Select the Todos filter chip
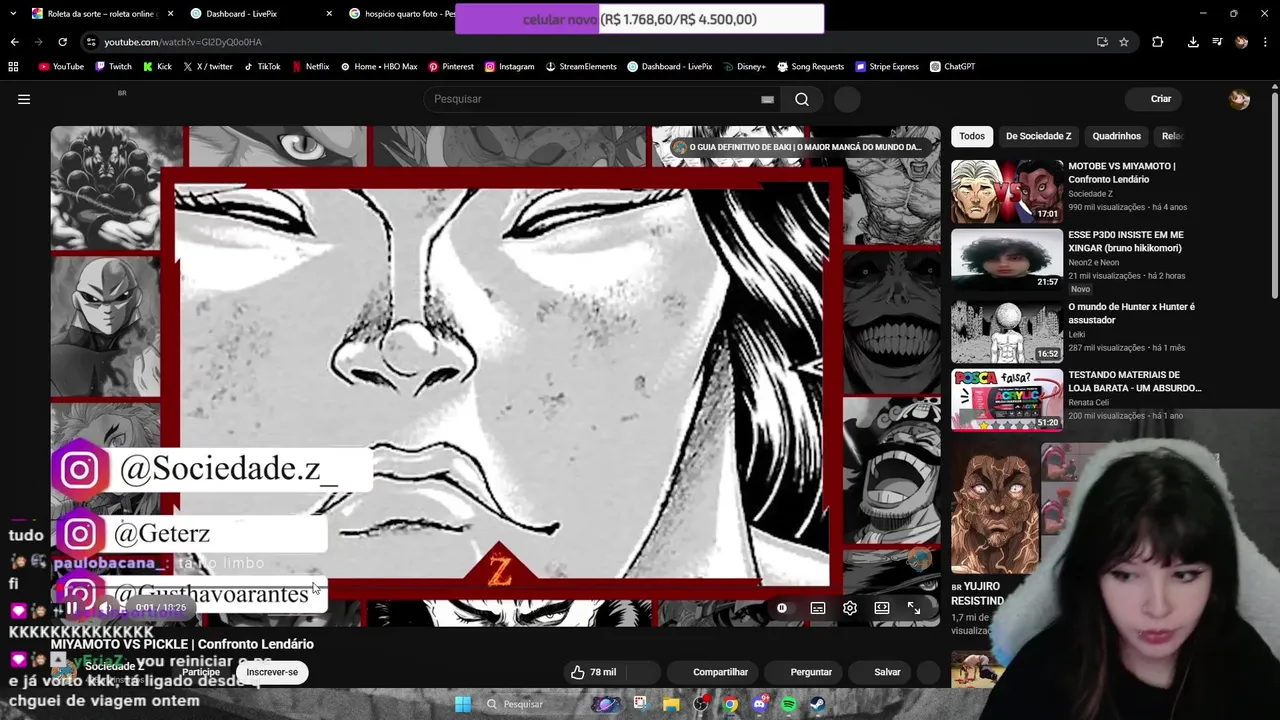 pos(972,136)
